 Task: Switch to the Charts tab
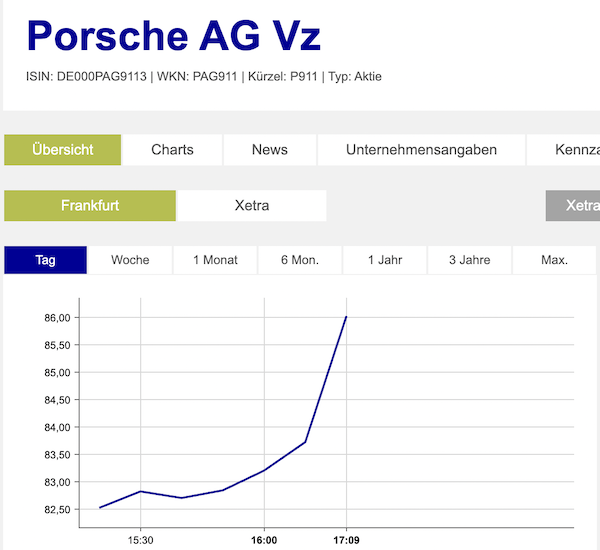click(172, 150)
